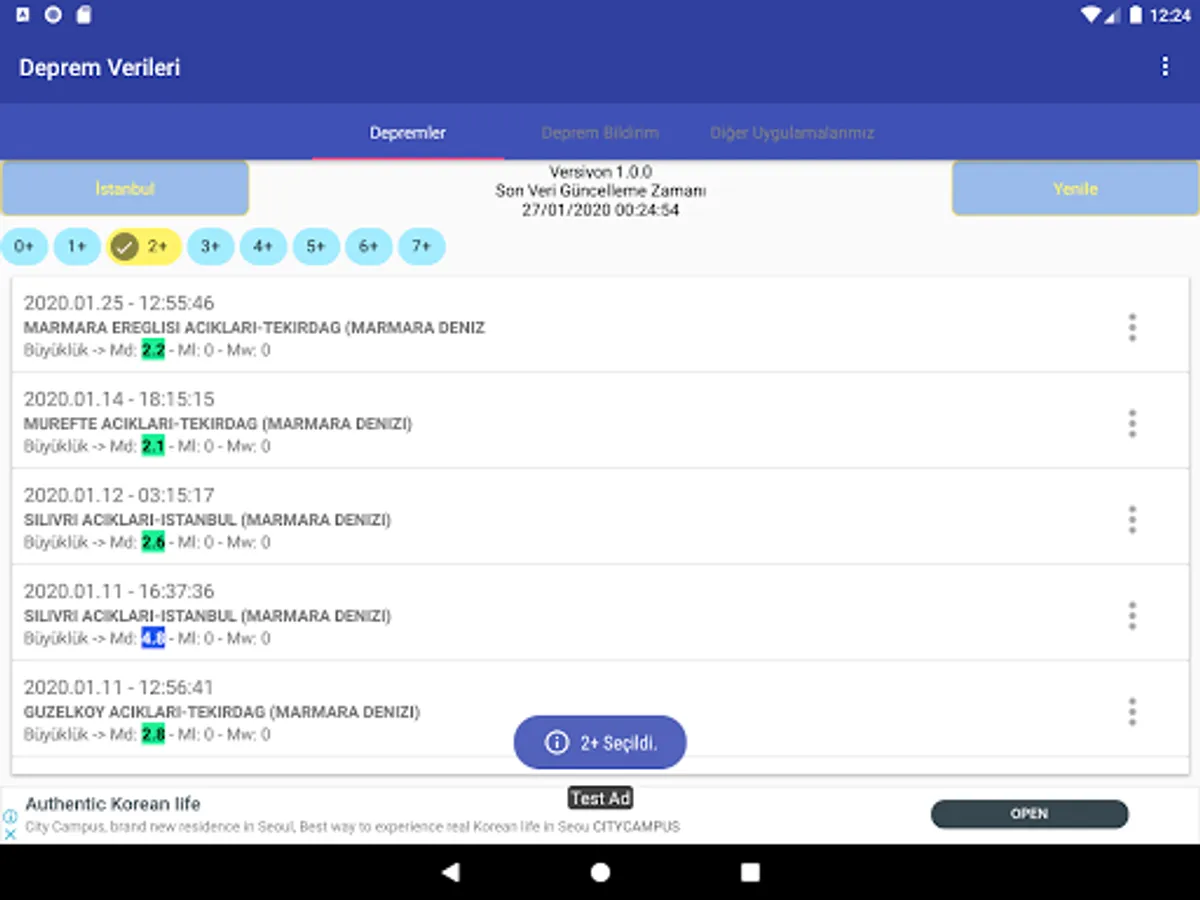Click the blue 4.8 magnitude value
Viewport: 1200px width, 900px height.
pos(153,638)
